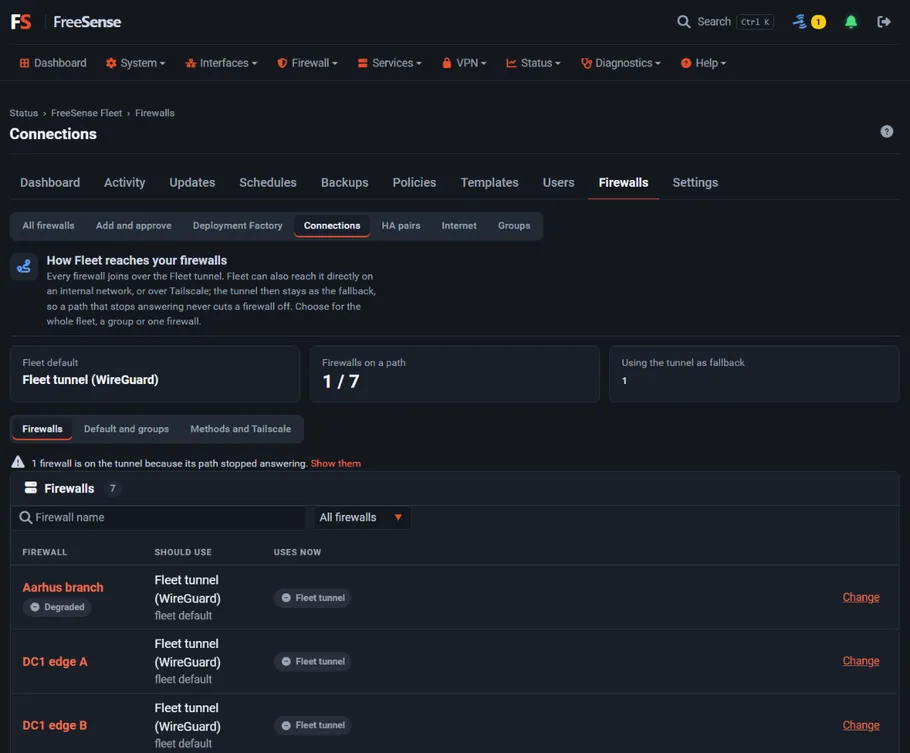Click the page help question mark icon
Screen dimensions: 910x753
(886, 131)
